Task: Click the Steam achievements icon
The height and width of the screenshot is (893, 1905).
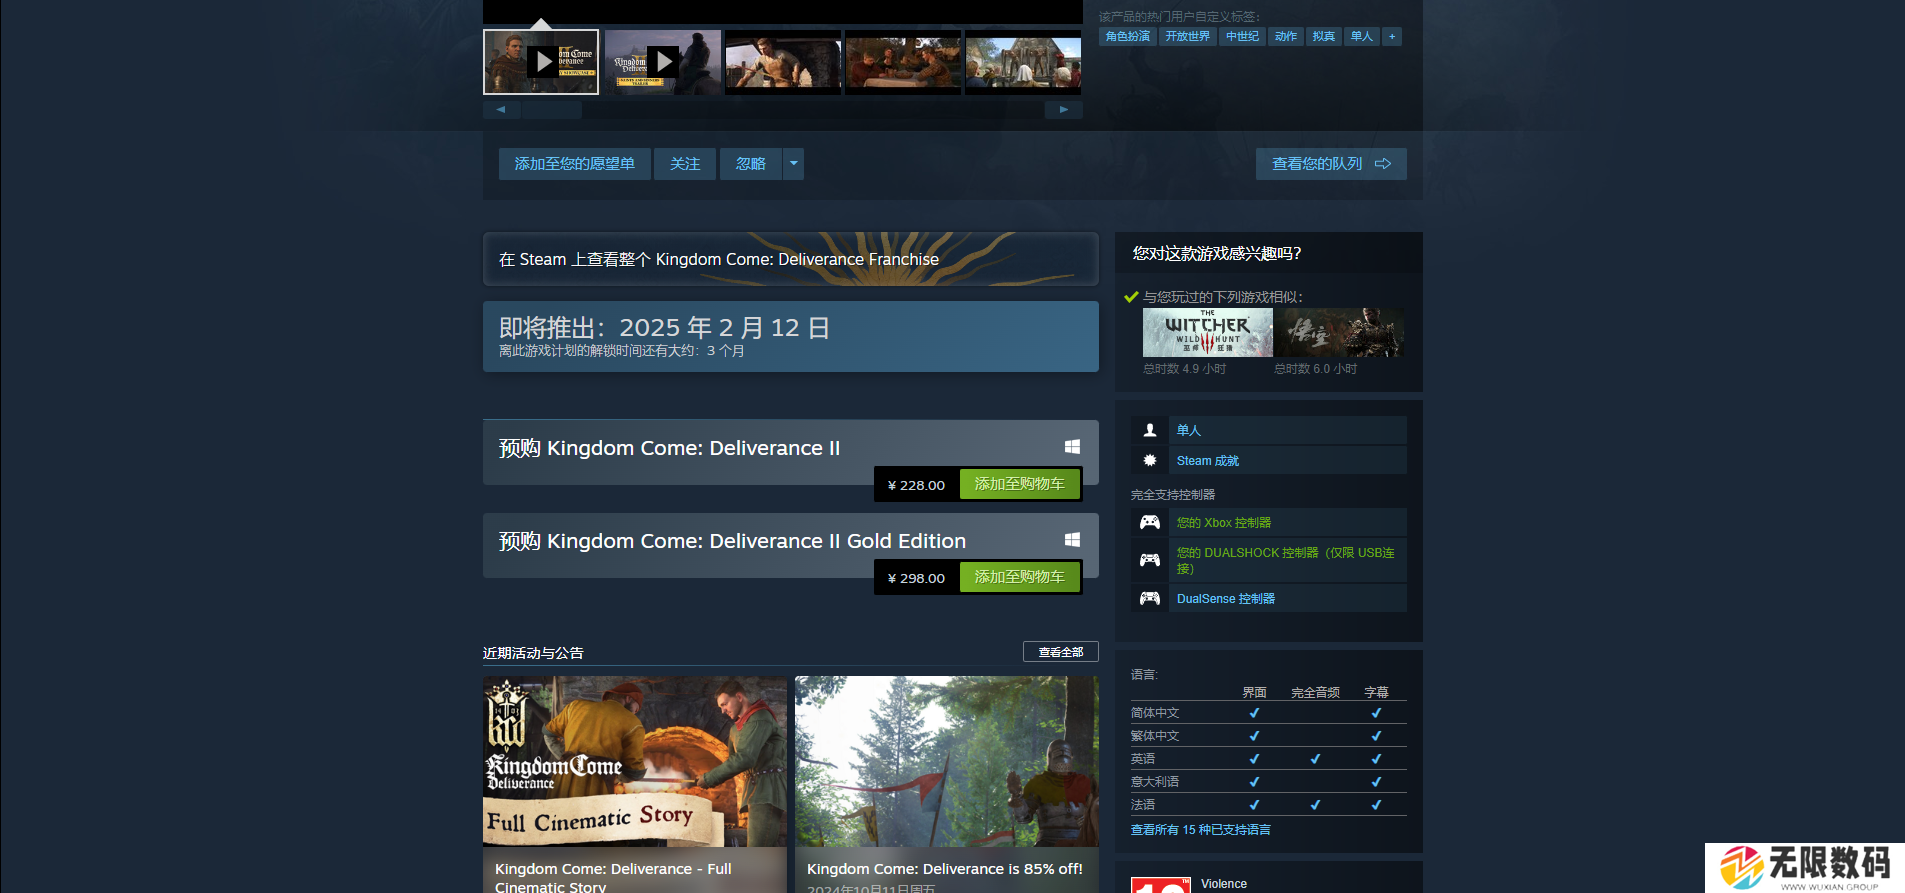Action: (x=1150, y=461)
